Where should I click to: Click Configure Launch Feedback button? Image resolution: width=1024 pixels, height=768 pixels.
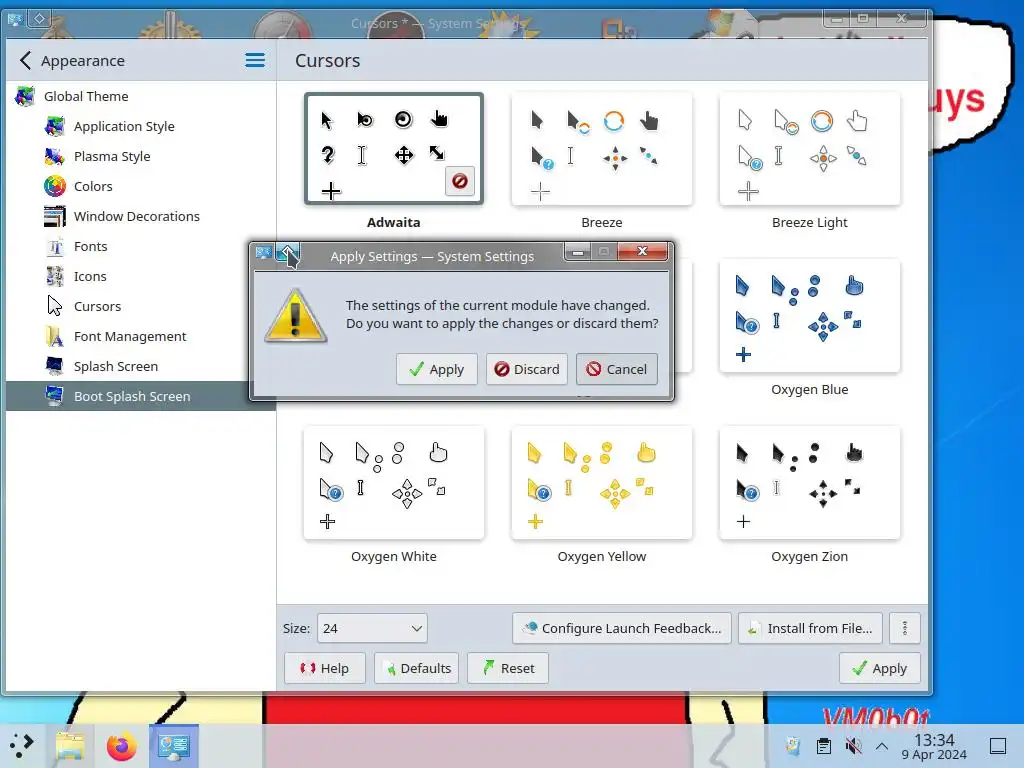click(x=622, y=628)
